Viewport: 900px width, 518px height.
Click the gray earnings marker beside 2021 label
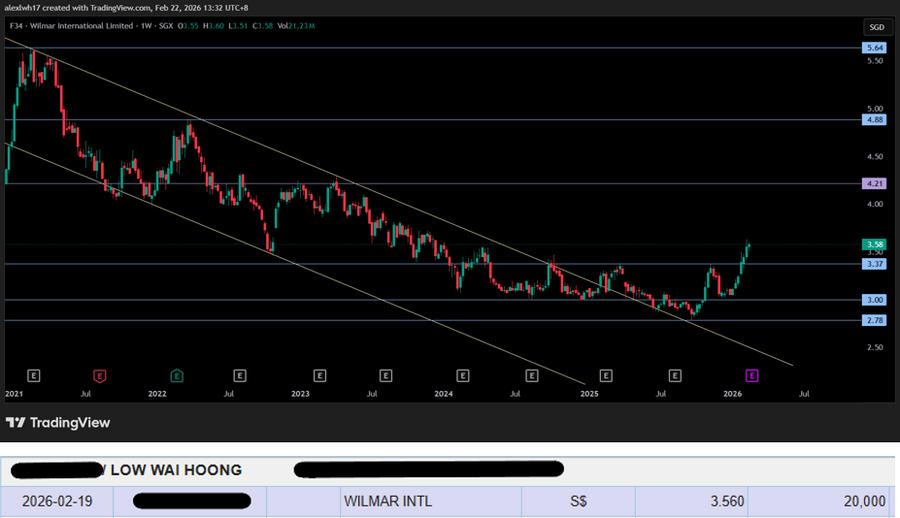tap(34, 376)
